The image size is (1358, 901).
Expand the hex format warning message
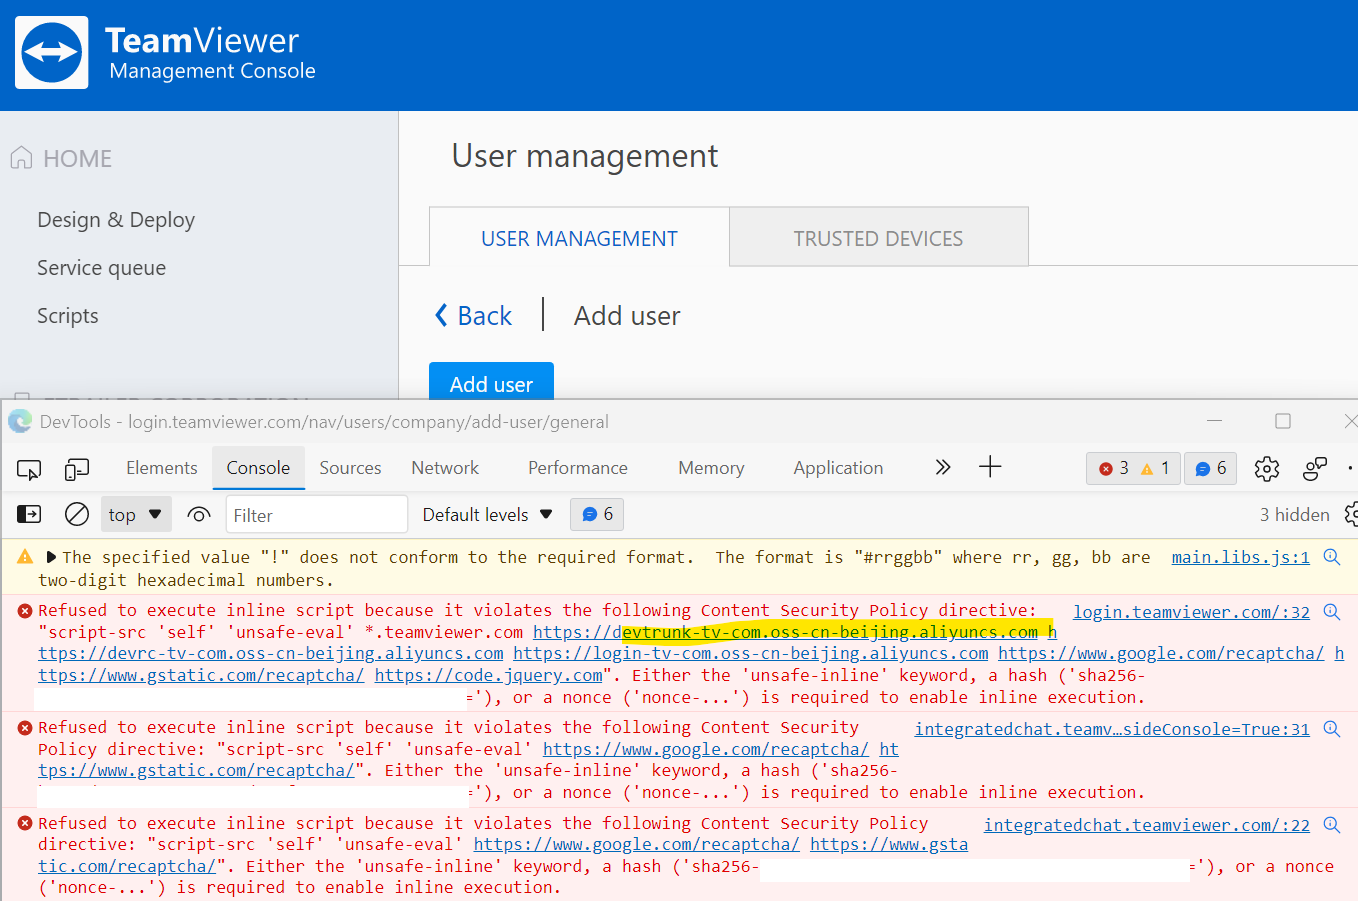(x=51, y=557)
